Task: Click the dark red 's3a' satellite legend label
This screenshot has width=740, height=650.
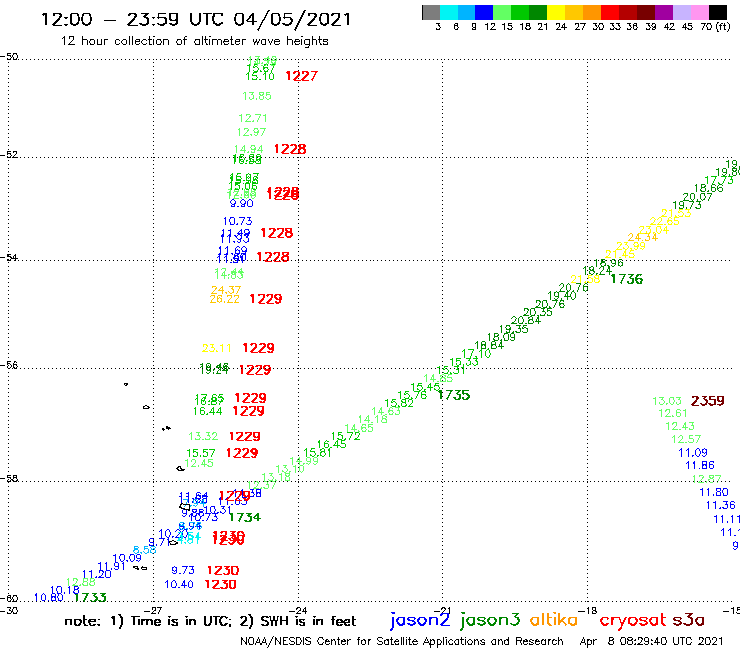Action: [x=689, y=620]
